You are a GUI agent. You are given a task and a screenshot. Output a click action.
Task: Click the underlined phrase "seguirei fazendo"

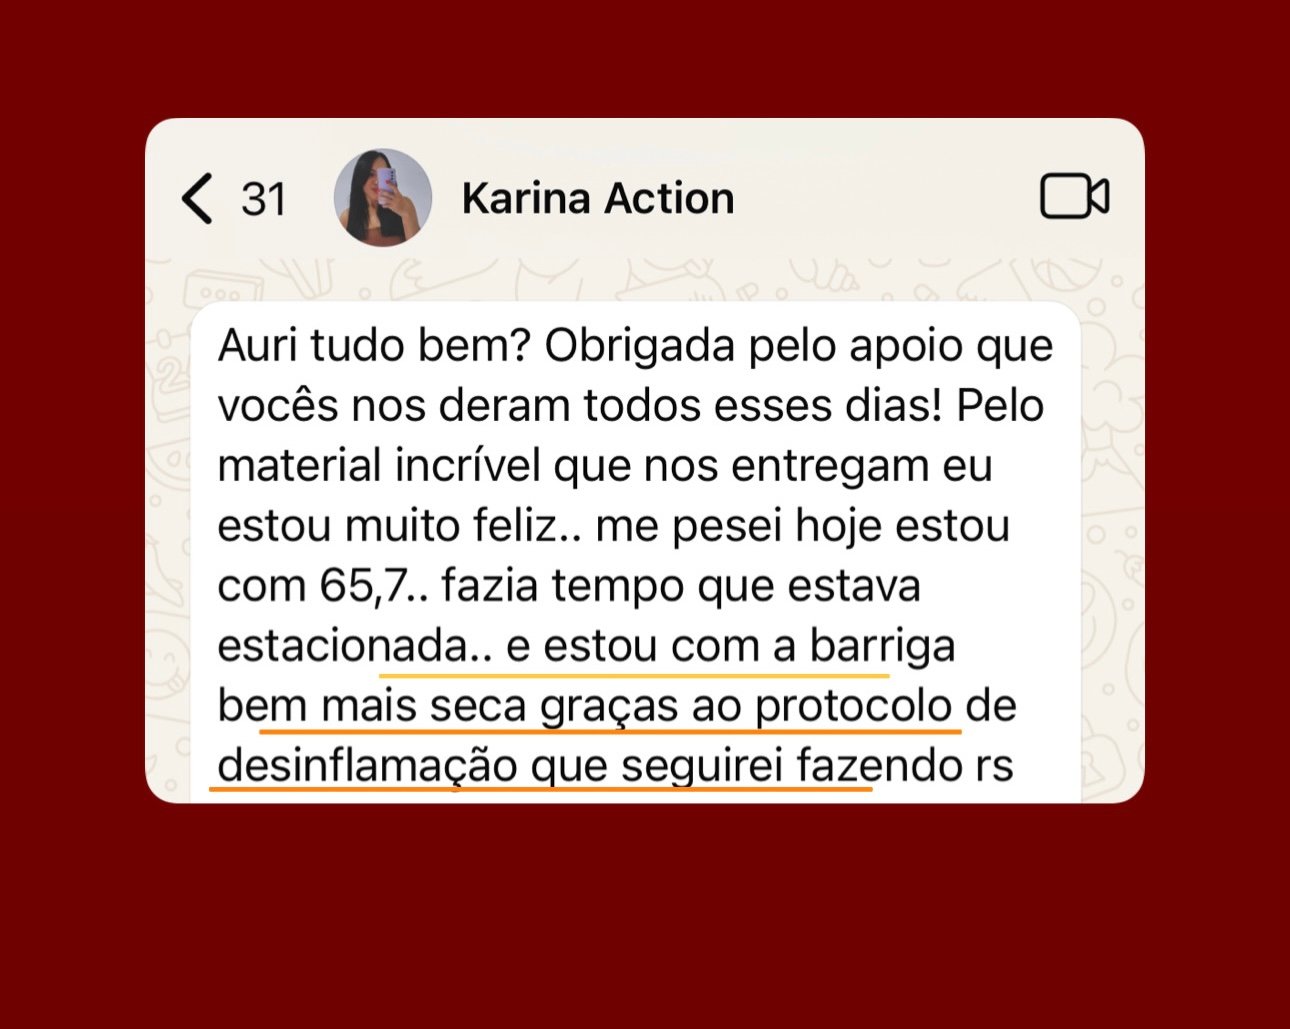click(x=791, y=767)
